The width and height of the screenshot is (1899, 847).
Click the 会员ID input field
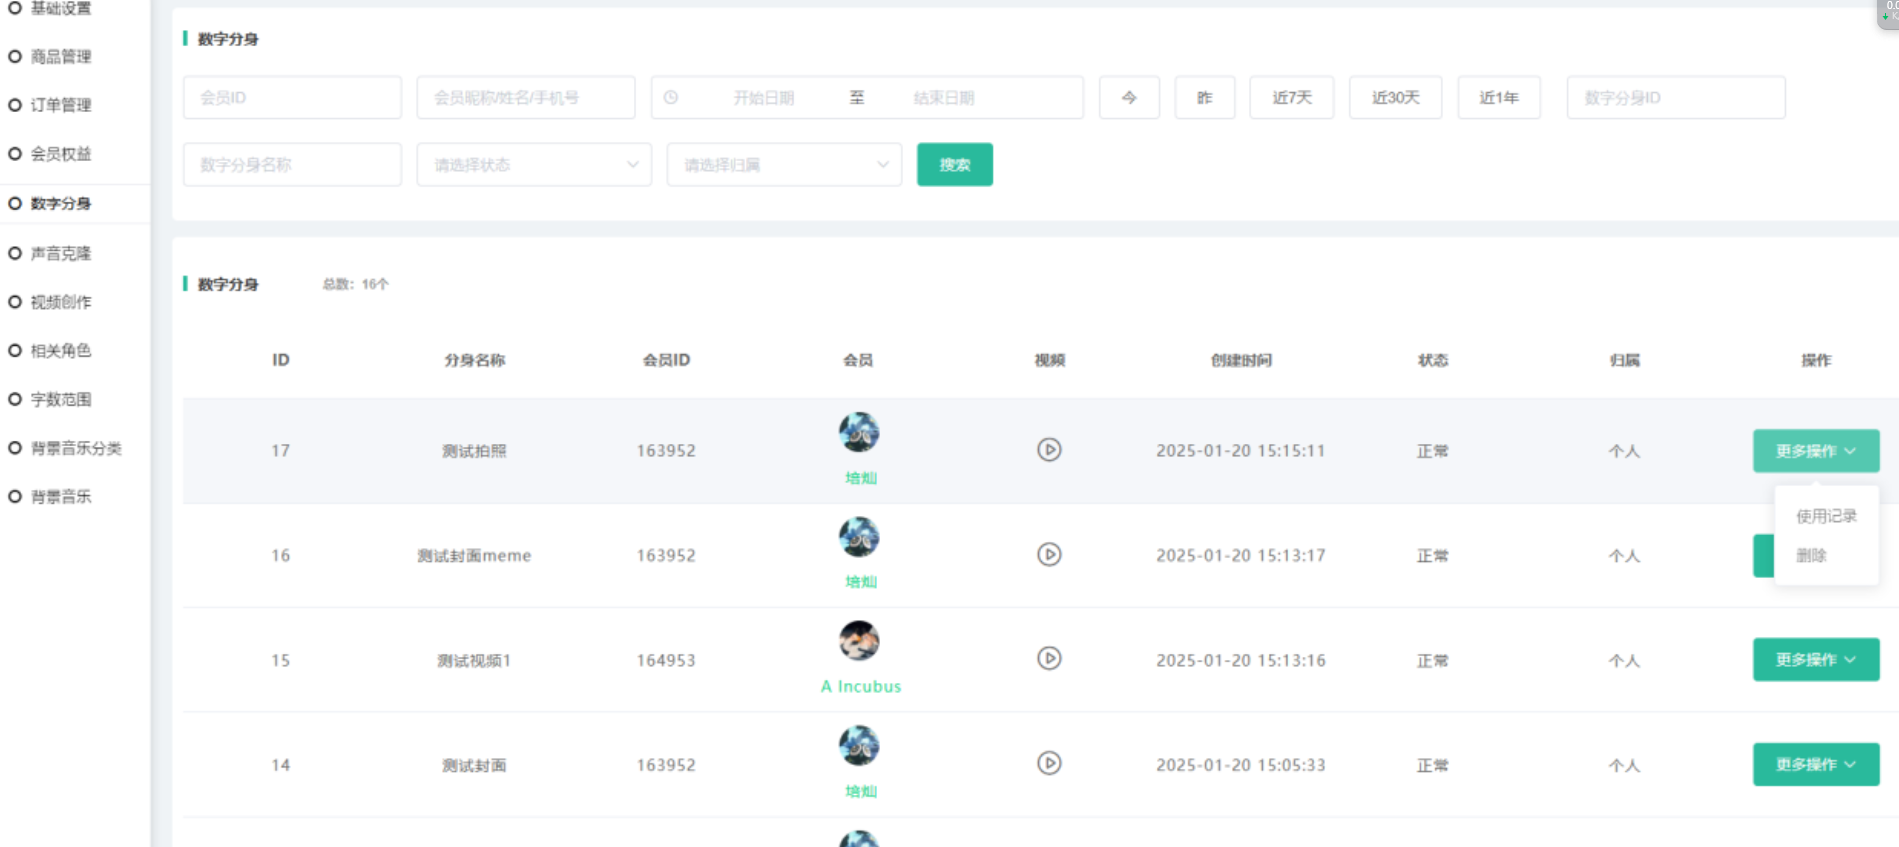point(292,98)
